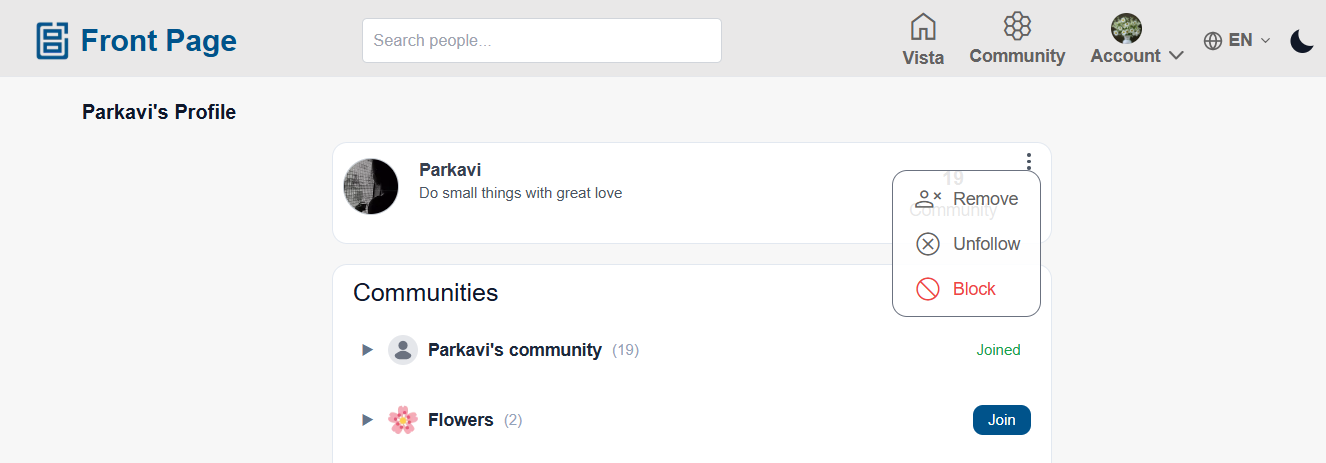This screenshot has width=1326, height=463.
Task: Click the Search people input field
Action: [542, 41]
